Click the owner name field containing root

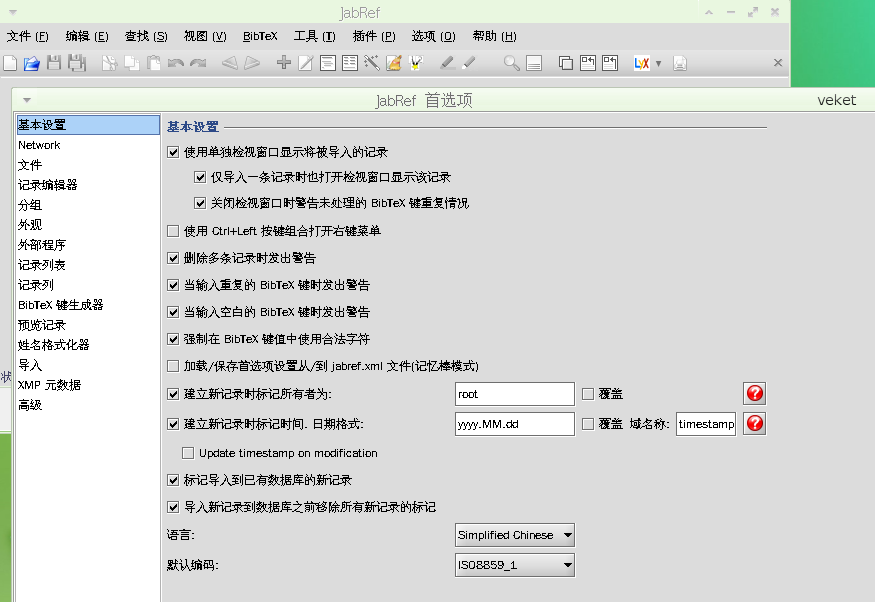tap(515, 394)
